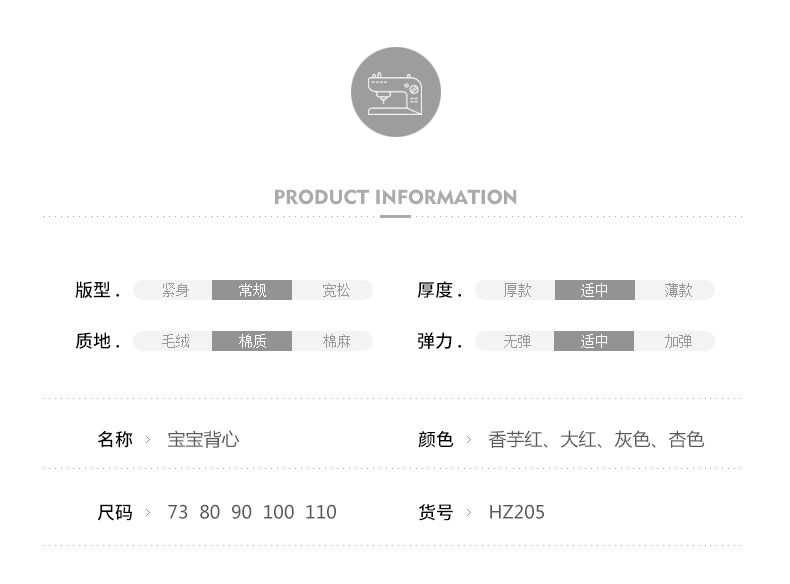Select 无弹 elasticity option
790x584 pixels.
(517, 341)
